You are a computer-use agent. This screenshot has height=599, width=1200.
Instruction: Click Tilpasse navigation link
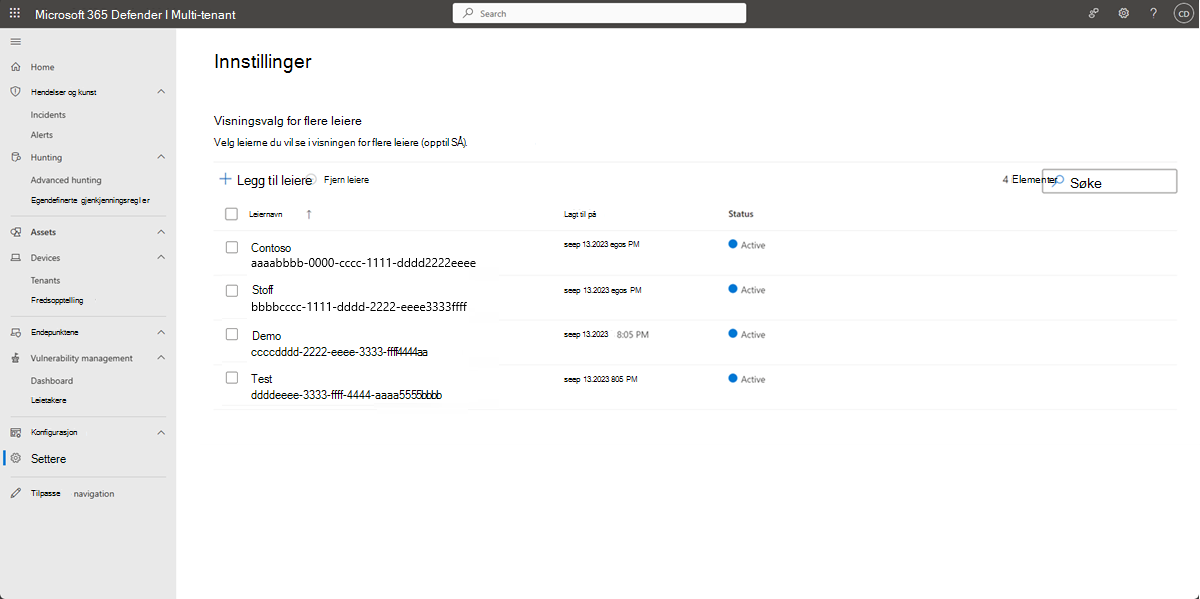72,494
